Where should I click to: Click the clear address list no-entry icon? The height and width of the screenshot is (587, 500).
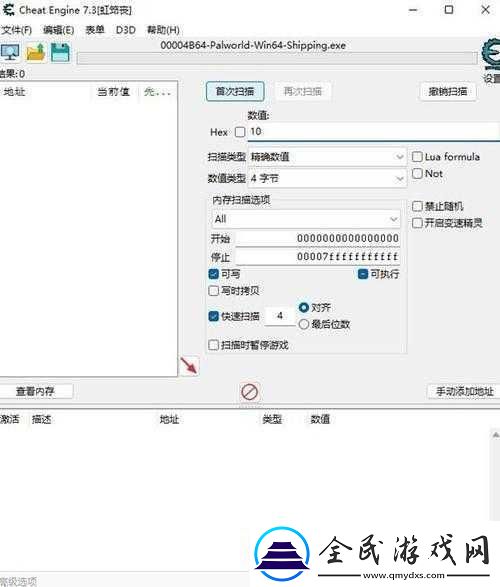250,392
